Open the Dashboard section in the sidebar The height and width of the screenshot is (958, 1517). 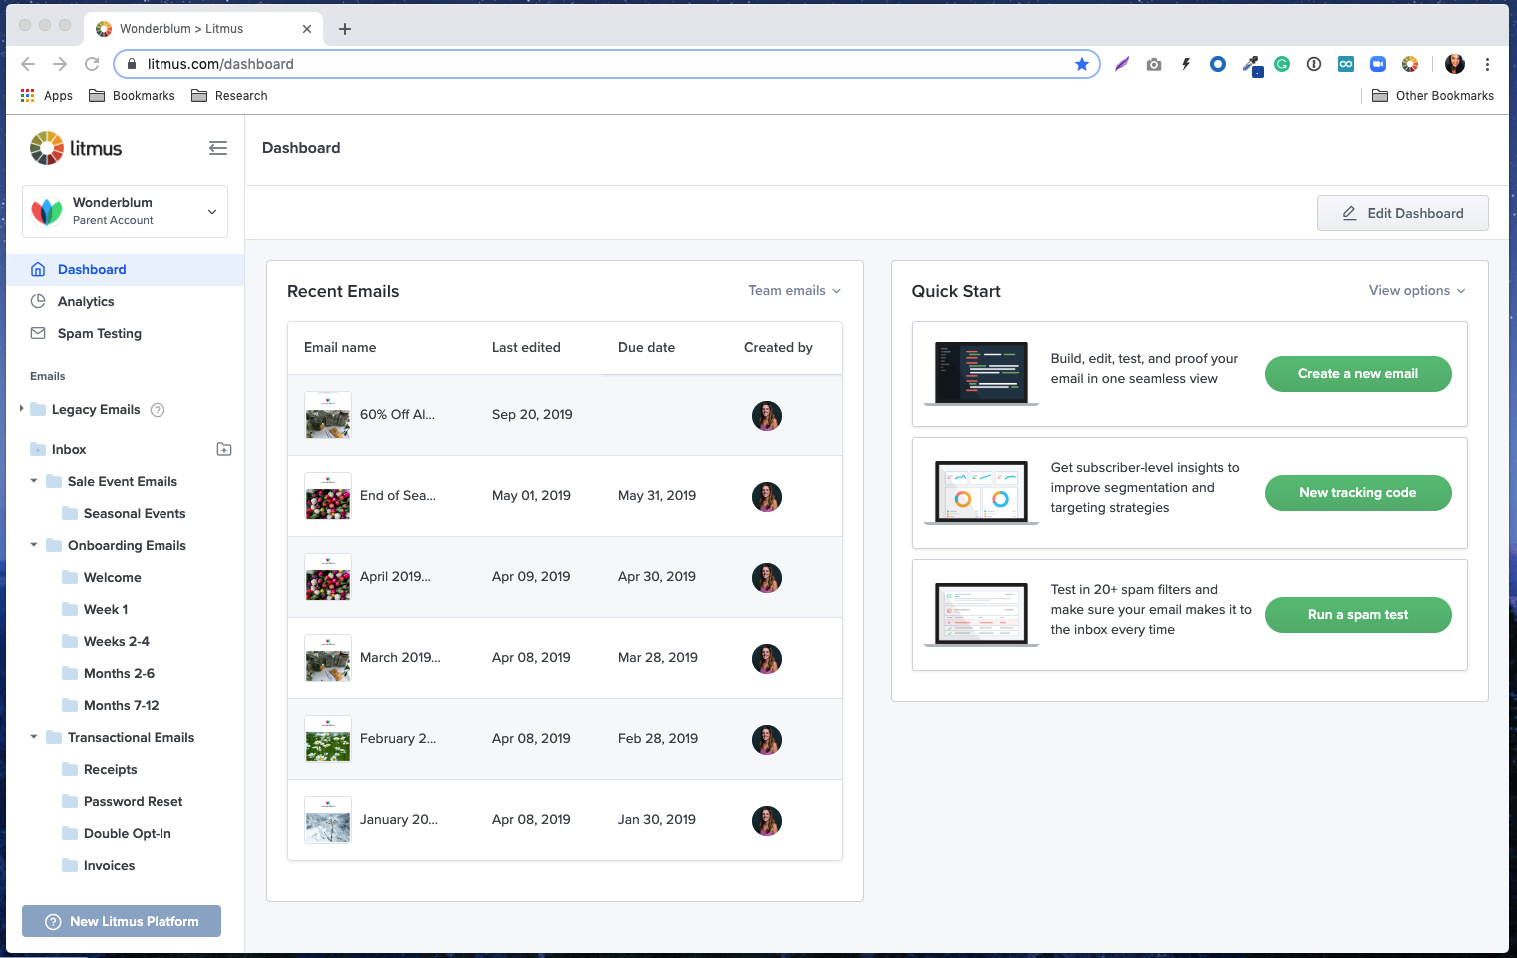[92, 269]
